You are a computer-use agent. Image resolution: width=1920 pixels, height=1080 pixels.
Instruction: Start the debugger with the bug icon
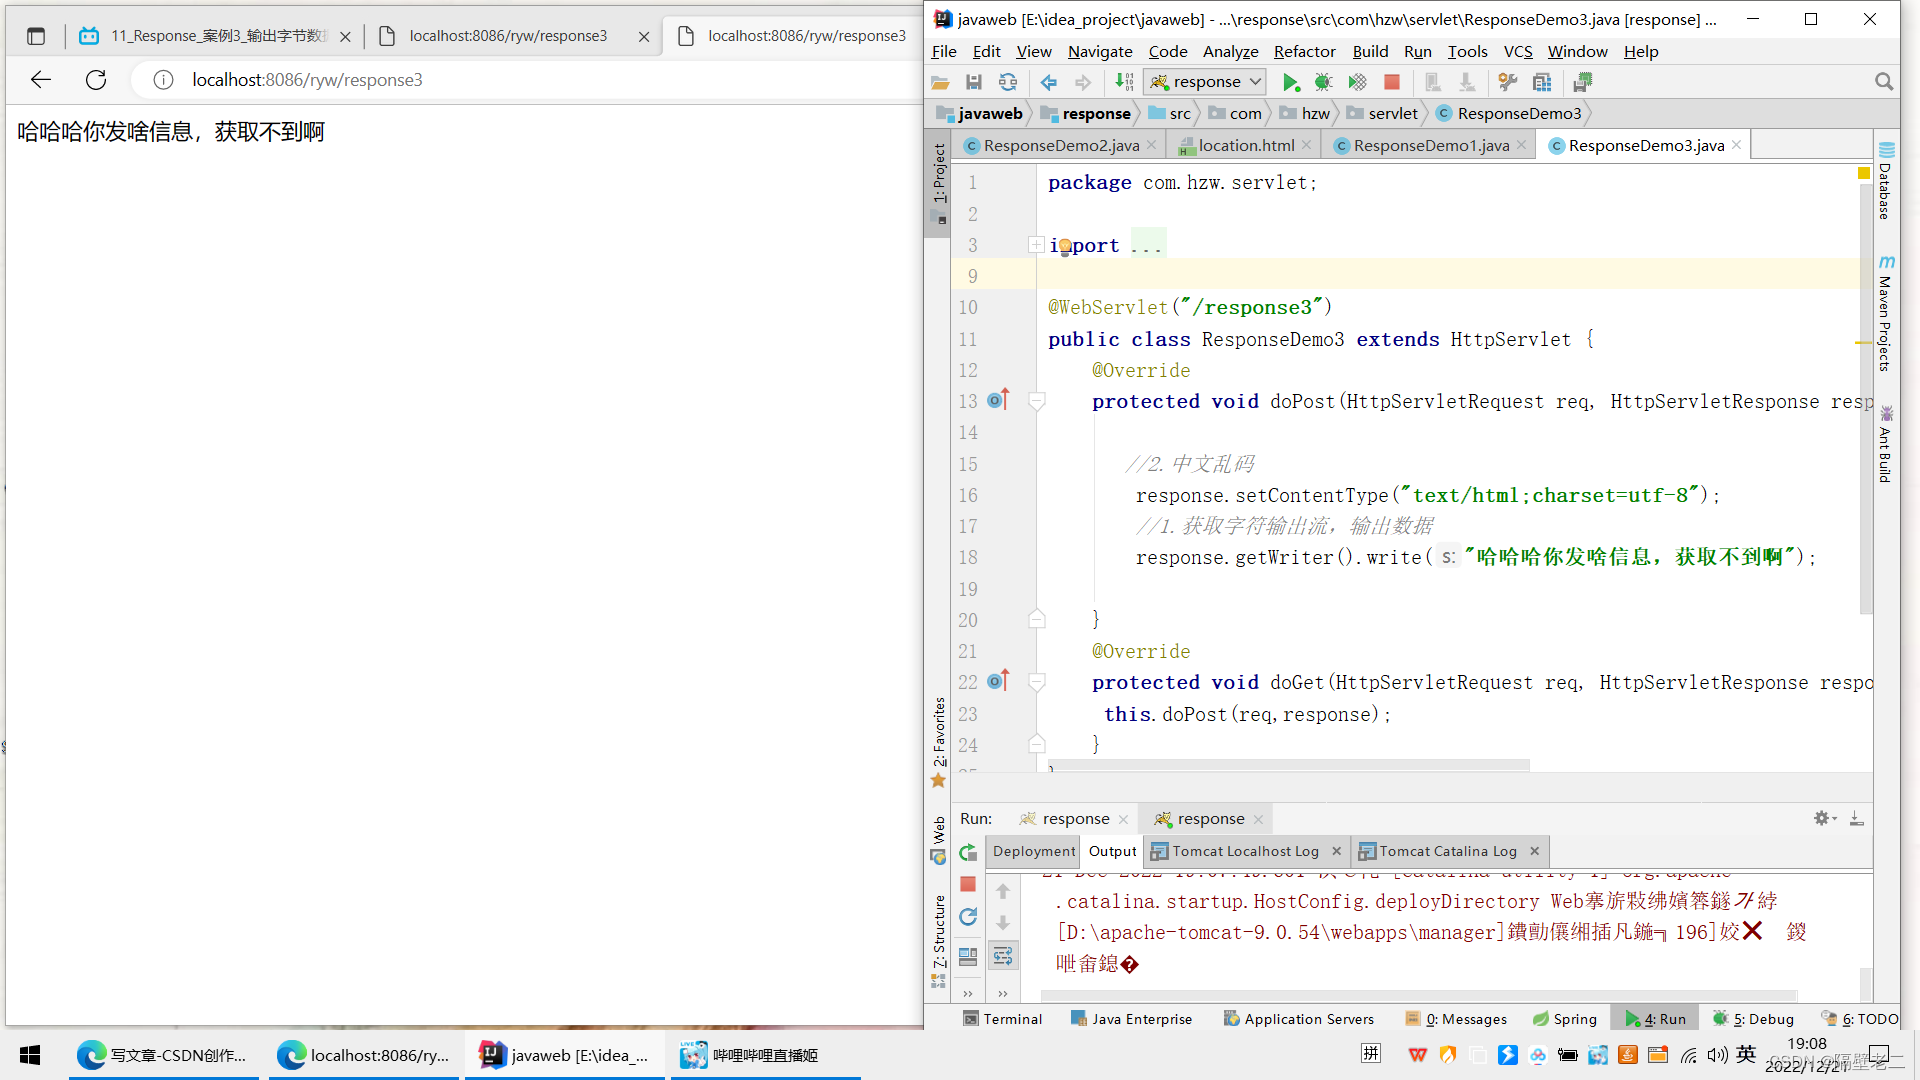pos(1323,82)
